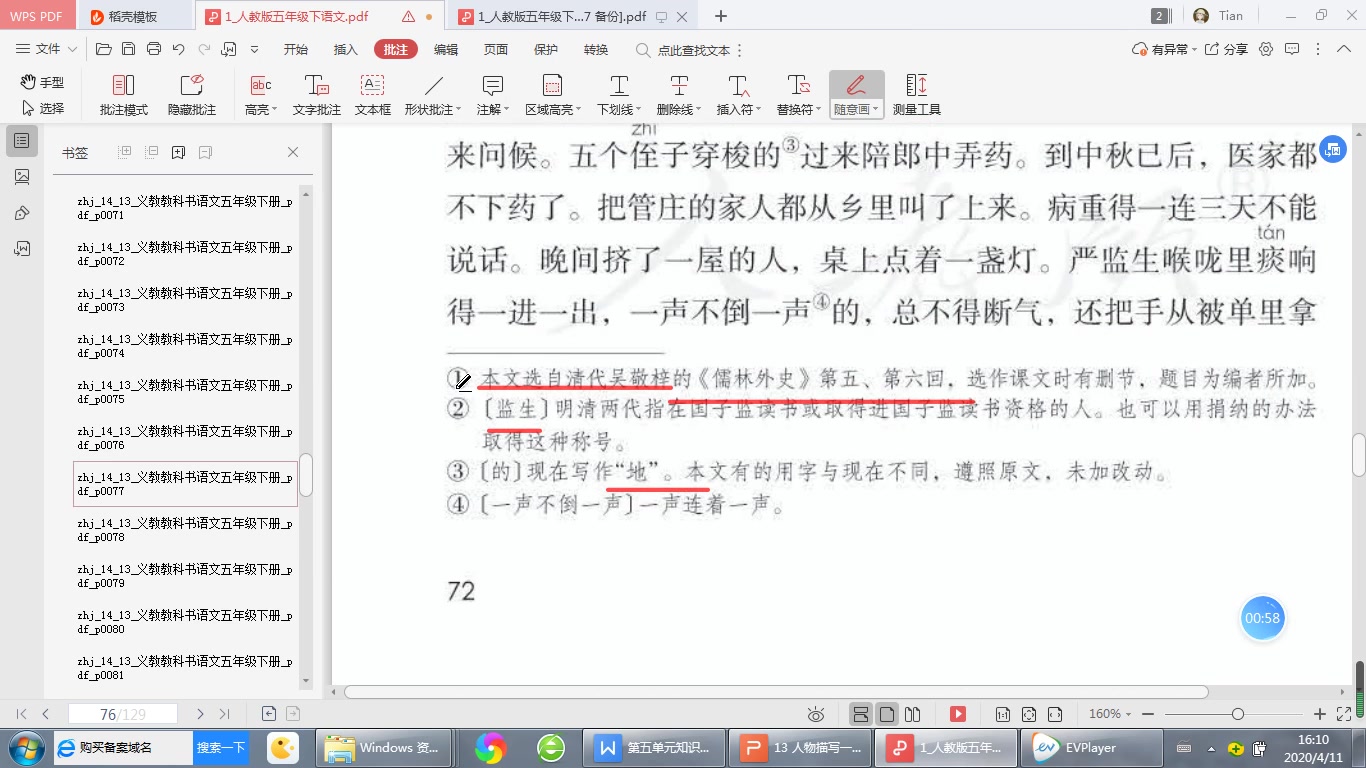Open the 测量工具 measure tool
This screenshot has height=768, width=1366.
pyautogui.click(x=917, y=95)
